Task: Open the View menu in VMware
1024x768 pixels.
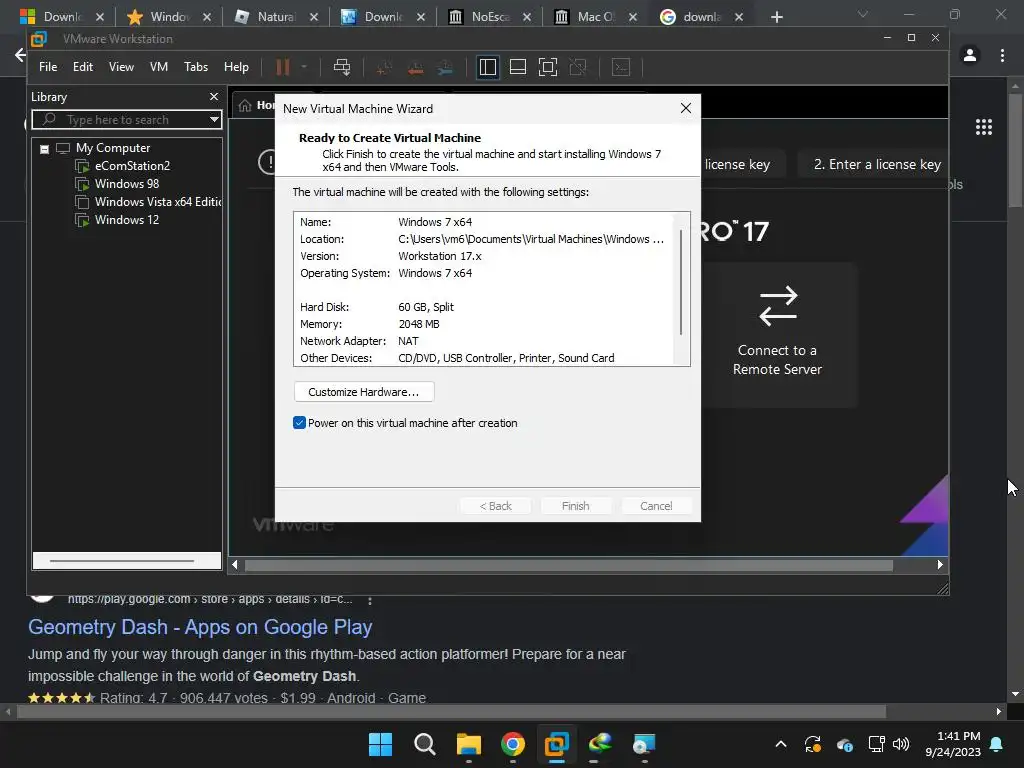Action: 121,67
